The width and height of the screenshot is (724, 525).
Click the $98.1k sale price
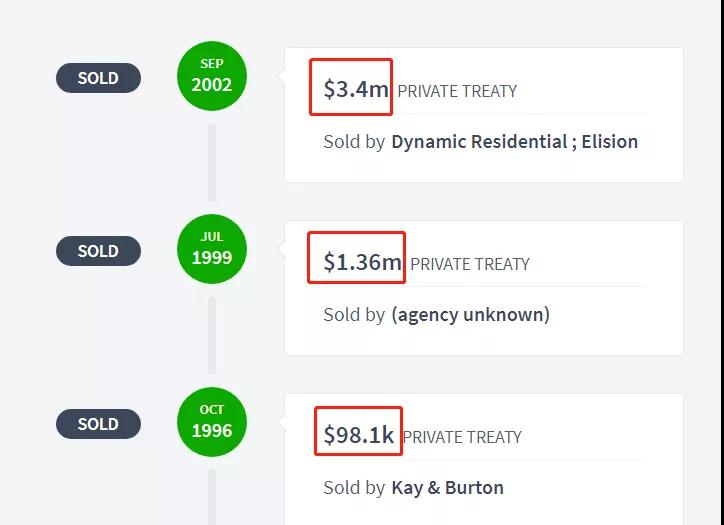[x=358, y=435]
